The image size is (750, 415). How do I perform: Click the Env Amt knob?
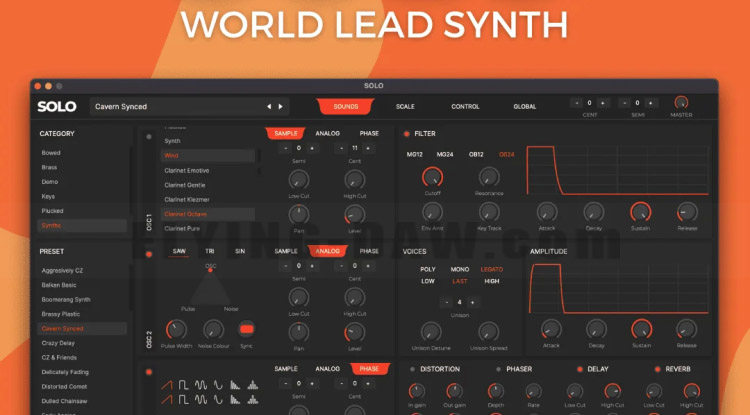[x=432, y=212]
